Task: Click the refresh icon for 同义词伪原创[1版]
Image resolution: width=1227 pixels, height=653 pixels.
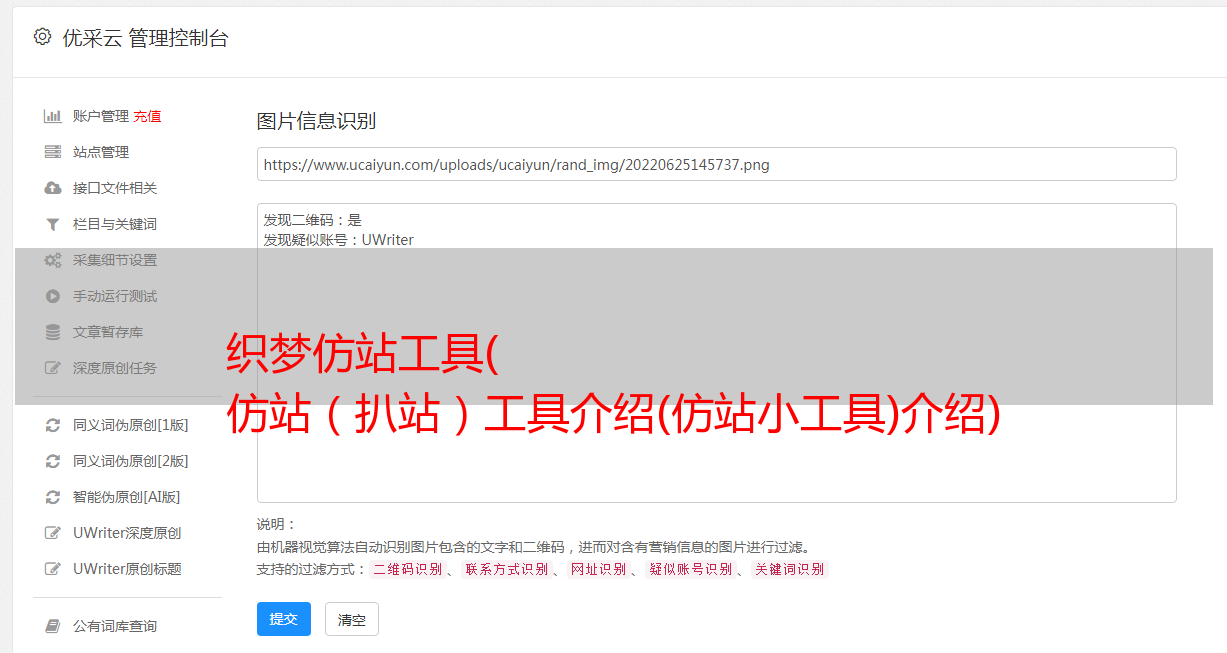Action: pyautogui.click(x=53, y=425)
